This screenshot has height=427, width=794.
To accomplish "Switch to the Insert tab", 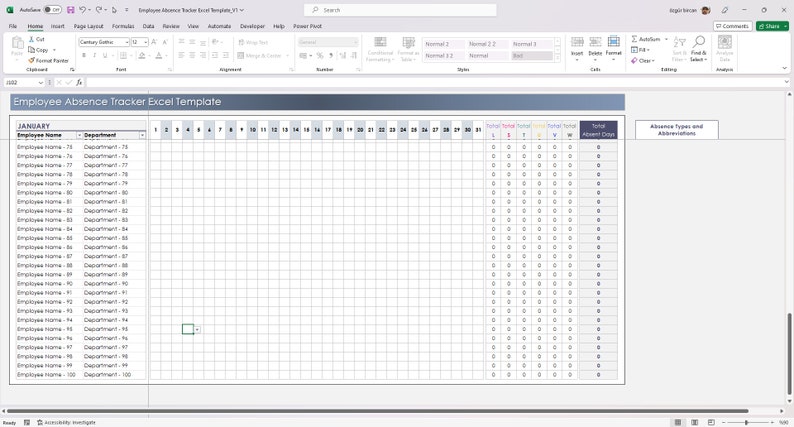I will [57, 26].
